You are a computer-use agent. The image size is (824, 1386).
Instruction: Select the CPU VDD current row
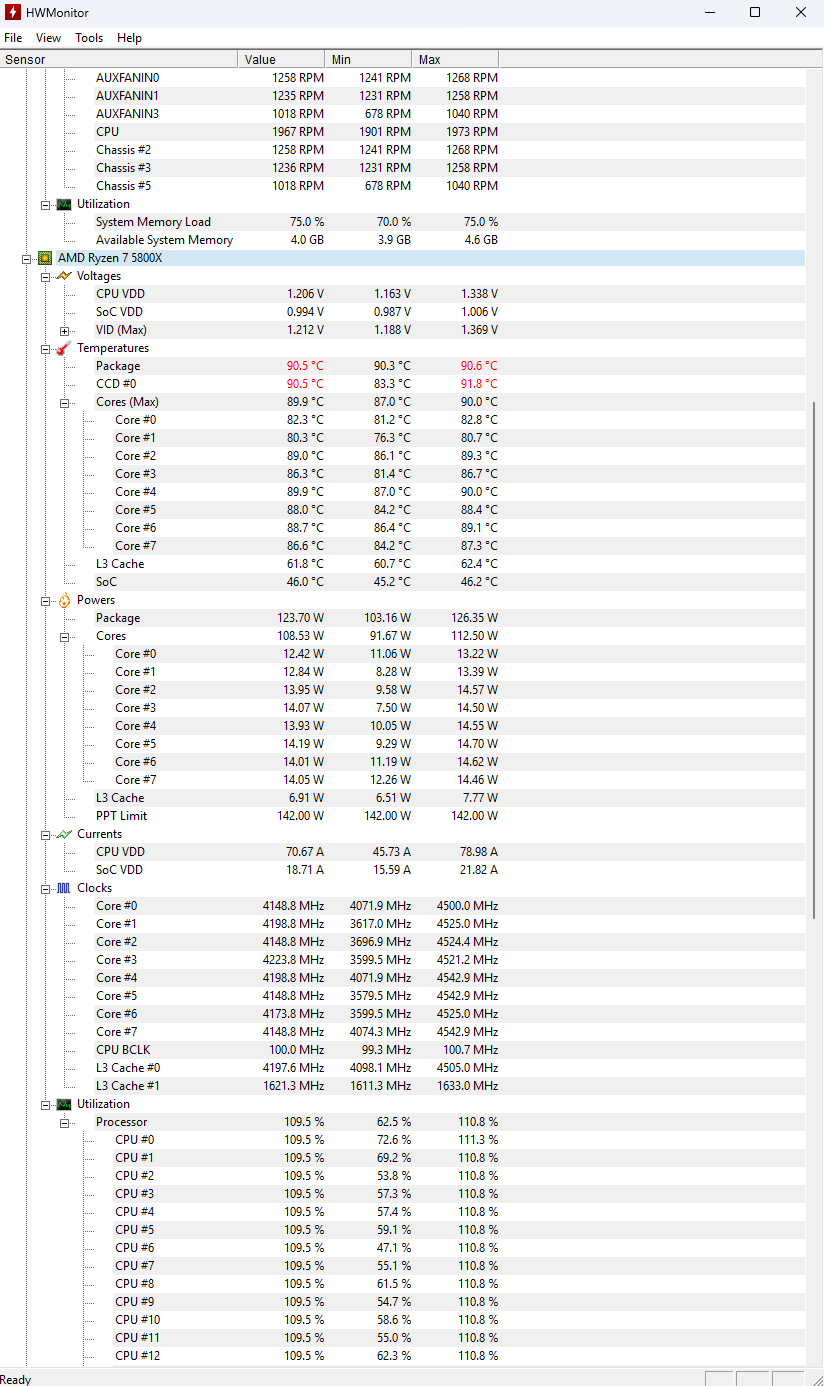pos(402,852)
